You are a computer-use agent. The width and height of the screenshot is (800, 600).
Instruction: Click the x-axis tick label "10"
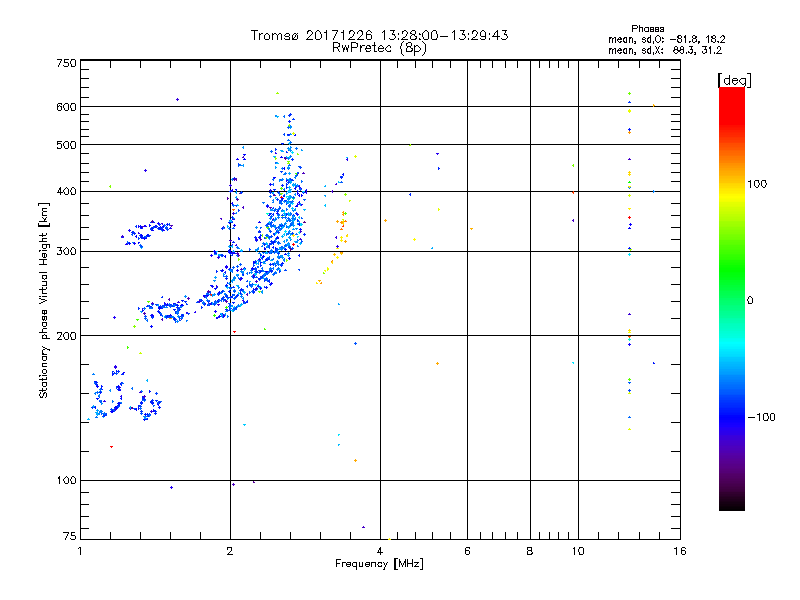[578, 551]
